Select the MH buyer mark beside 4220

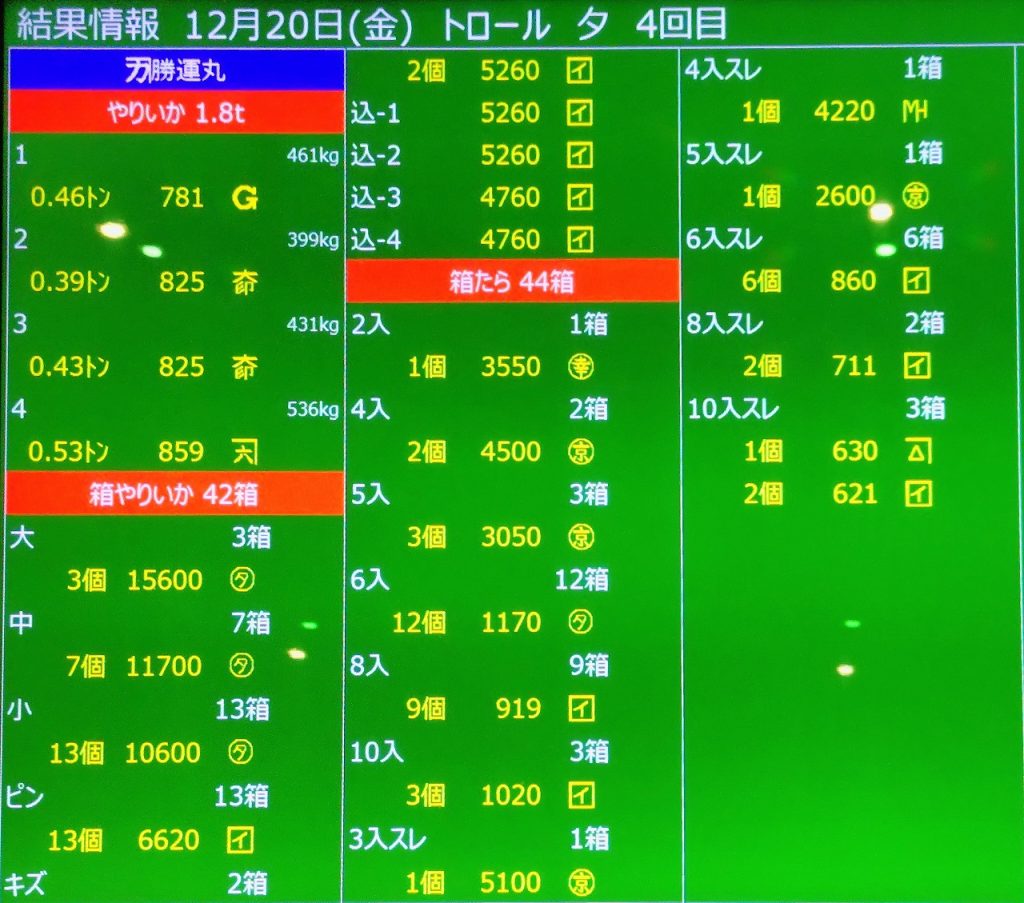[914, 111]
